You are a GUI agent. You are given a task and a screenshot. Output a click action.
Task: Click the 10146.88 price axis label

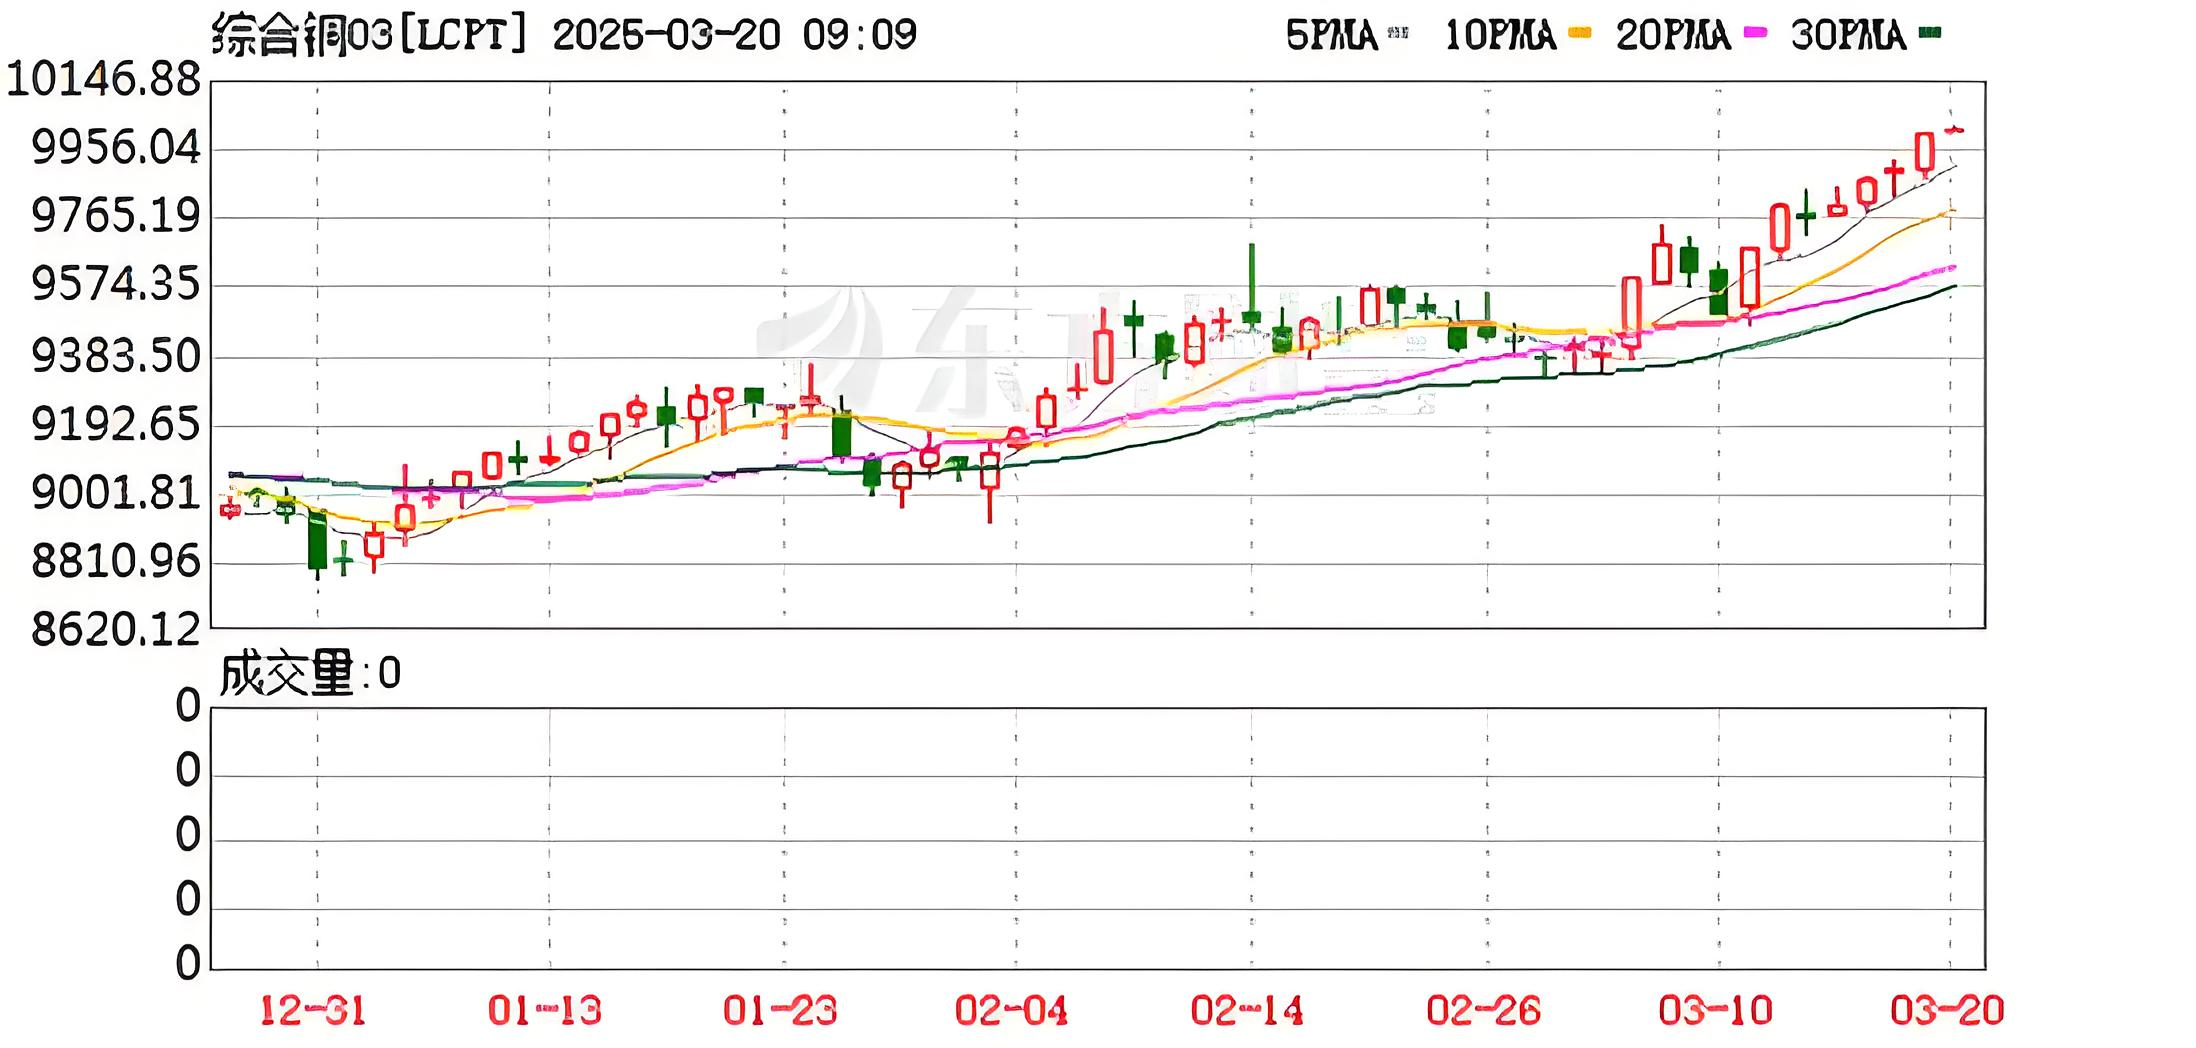coord(104,79)
